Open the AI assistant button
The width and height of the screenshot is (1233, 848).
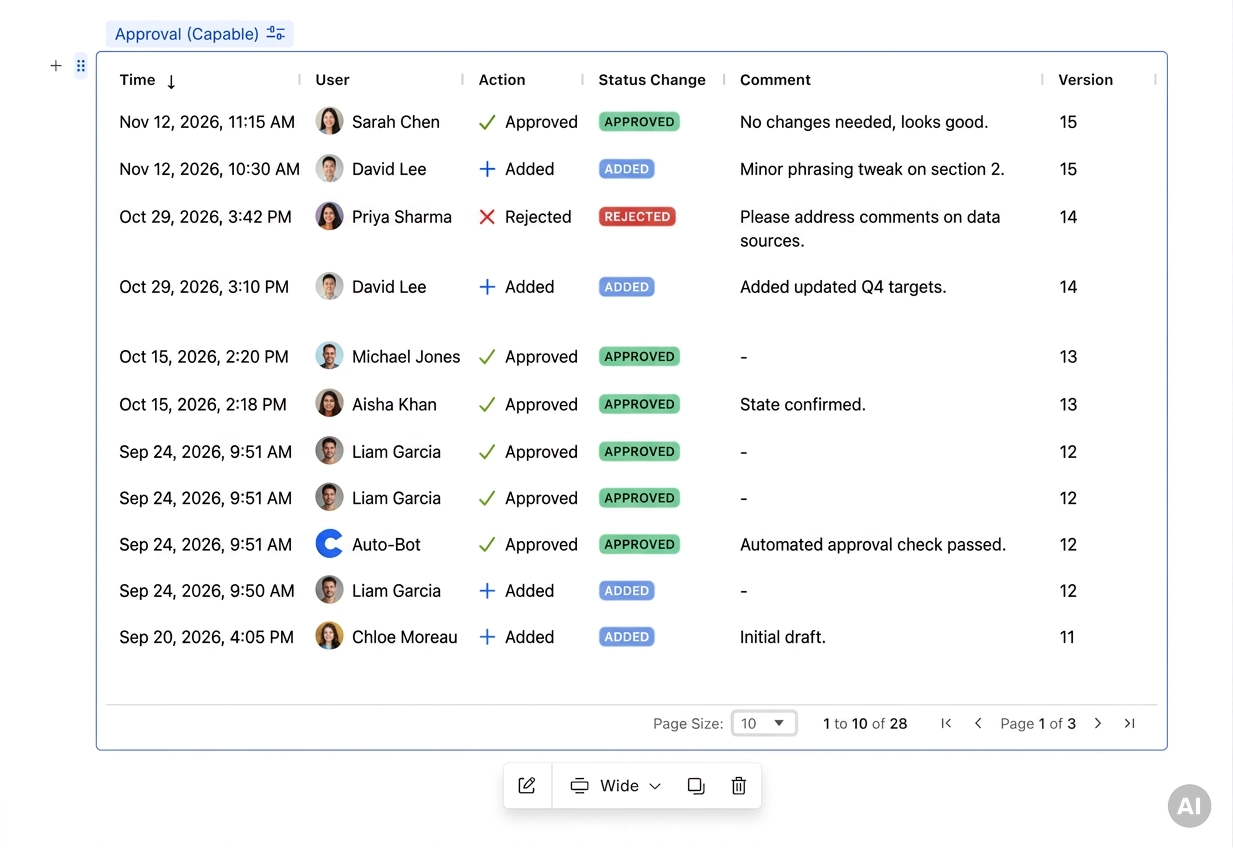point(1189,806)
